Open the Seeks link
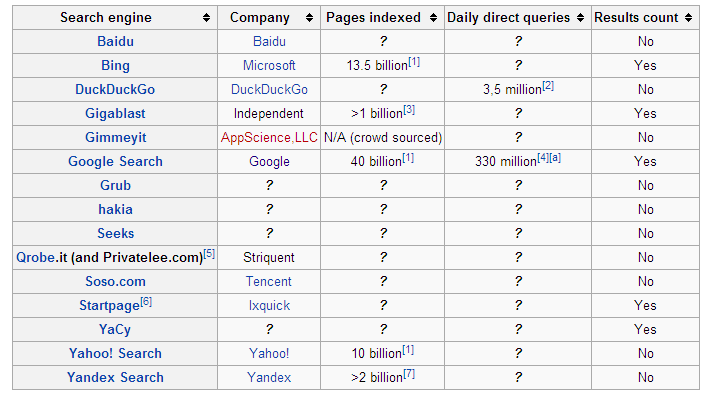 coord(115,233)
